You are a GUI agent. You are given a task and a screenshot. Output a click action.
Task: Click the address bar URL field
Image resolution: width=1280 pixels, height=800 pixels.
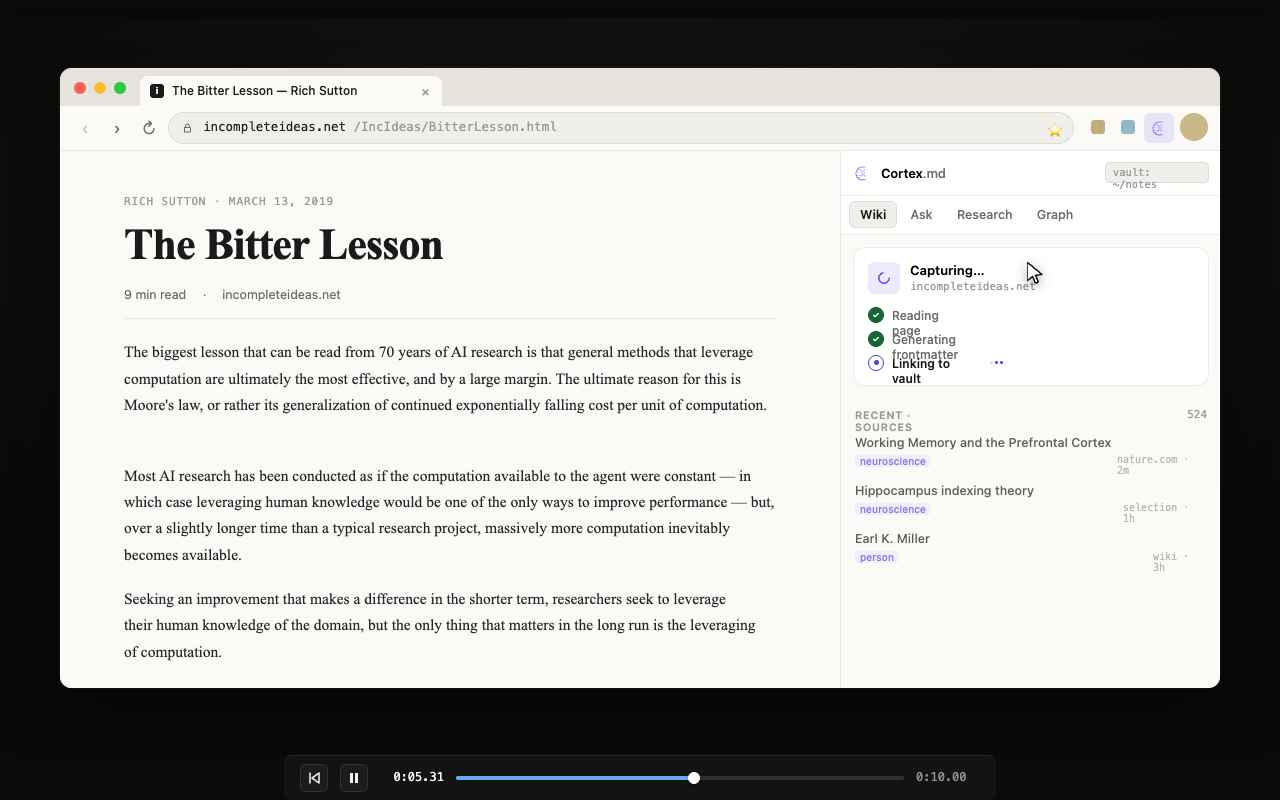coord(620,127)
